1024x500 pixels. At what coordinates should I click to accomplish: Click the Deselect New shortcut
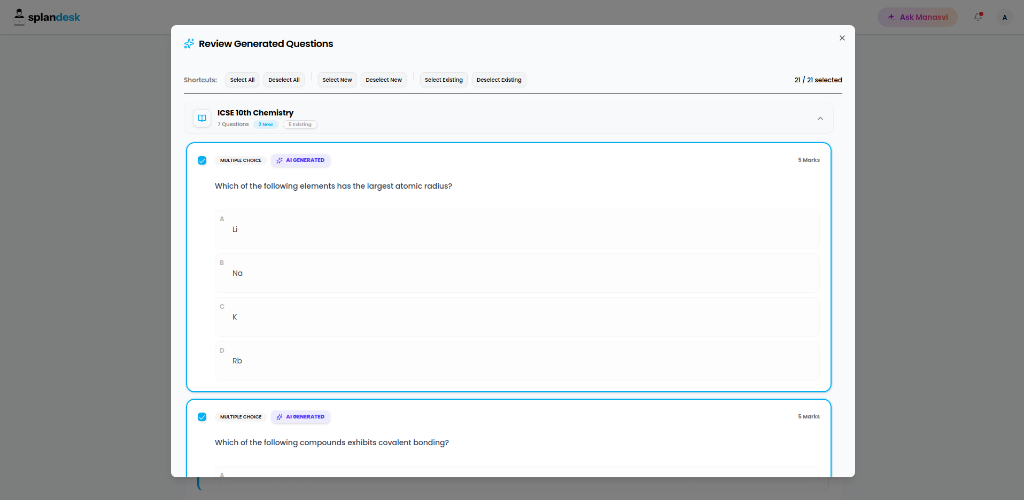pos(384,80)
